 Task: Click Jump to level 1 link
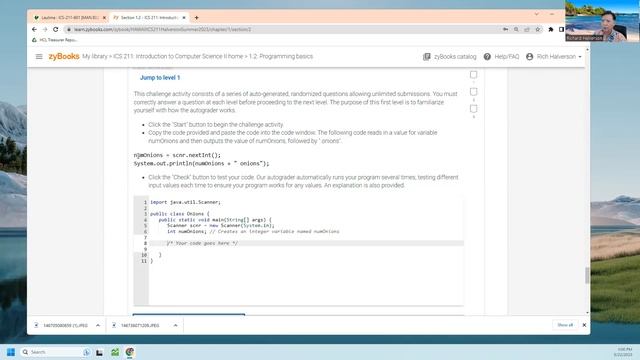pyautogui.click(x=160, y=78)
